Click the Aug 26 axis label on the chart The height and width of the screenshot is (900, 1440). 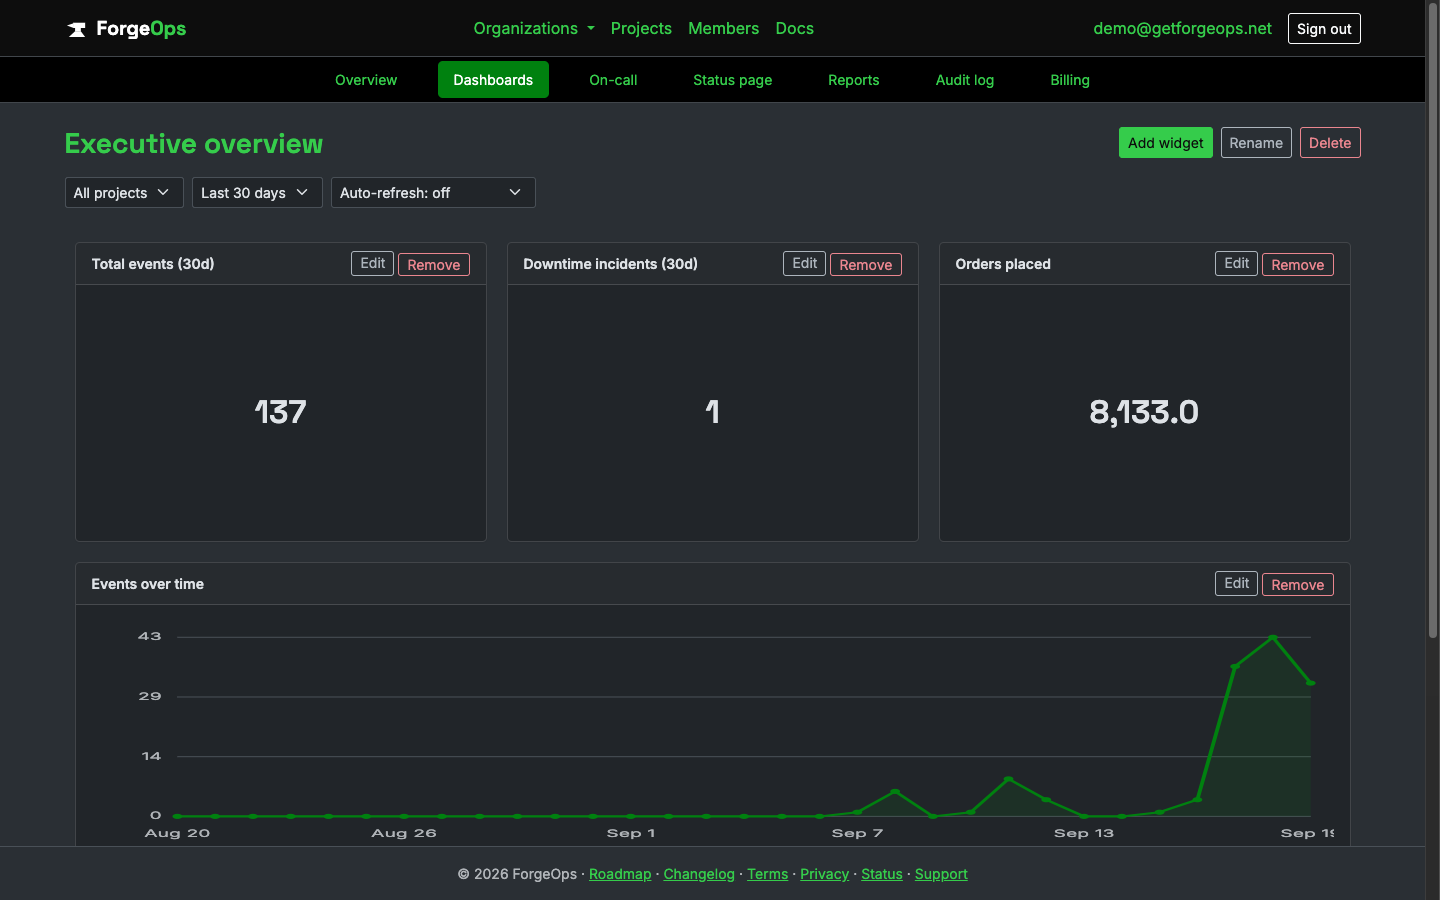coord(404,833)
